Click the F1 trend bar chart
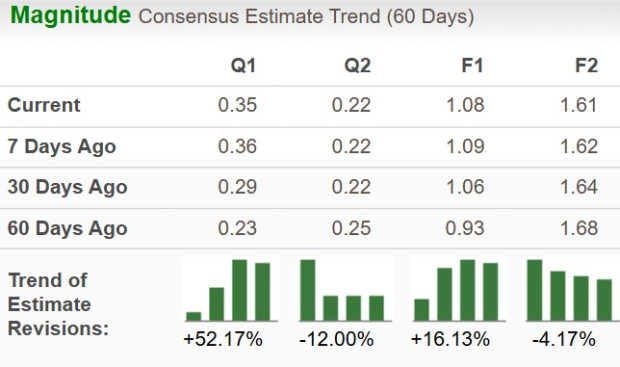The height and width of the screenshot is (367, 620). (459, 289)
